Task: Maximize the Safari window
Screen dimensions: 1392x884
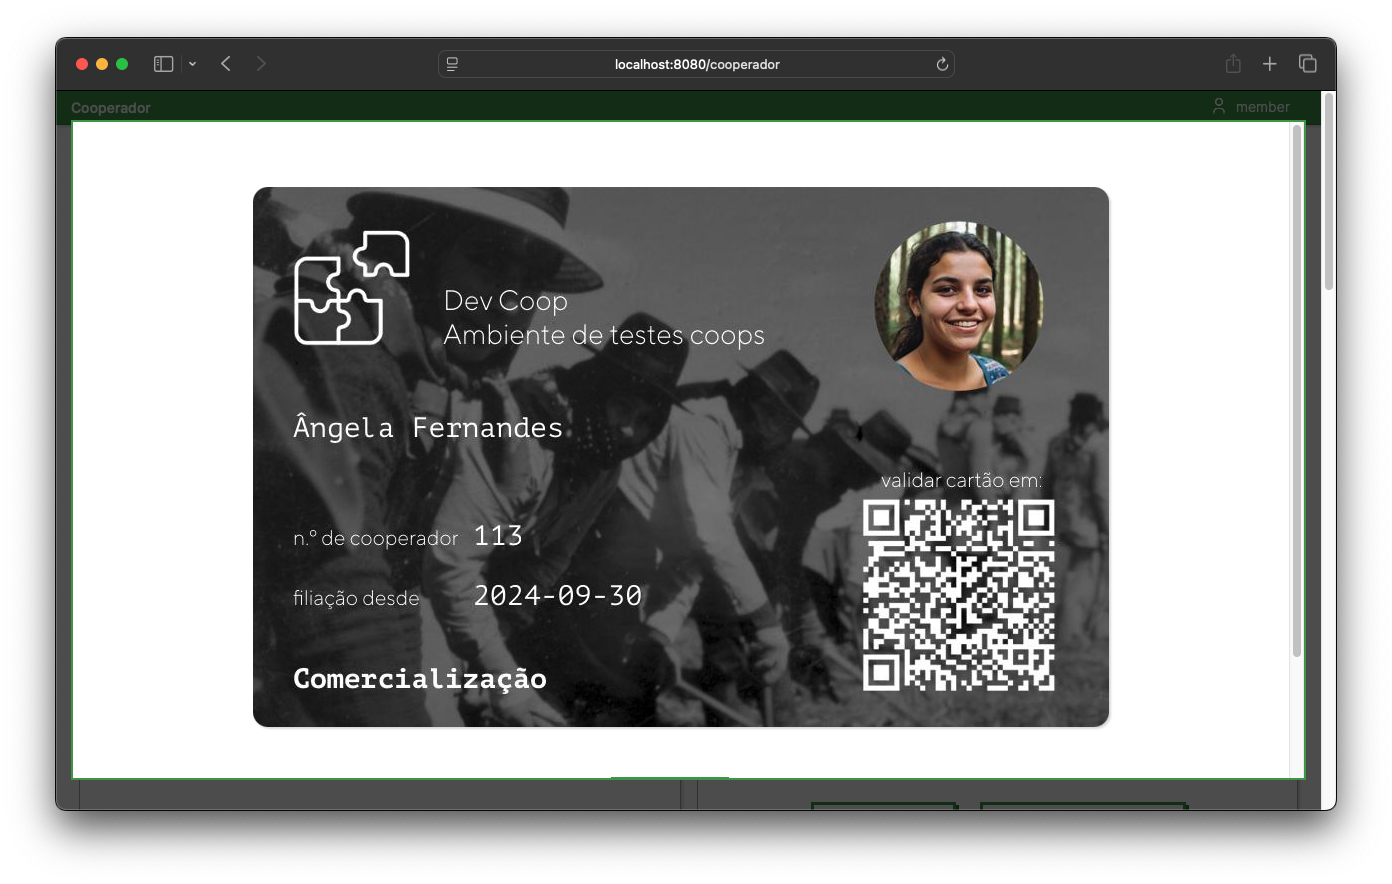Action: point(122,64)
